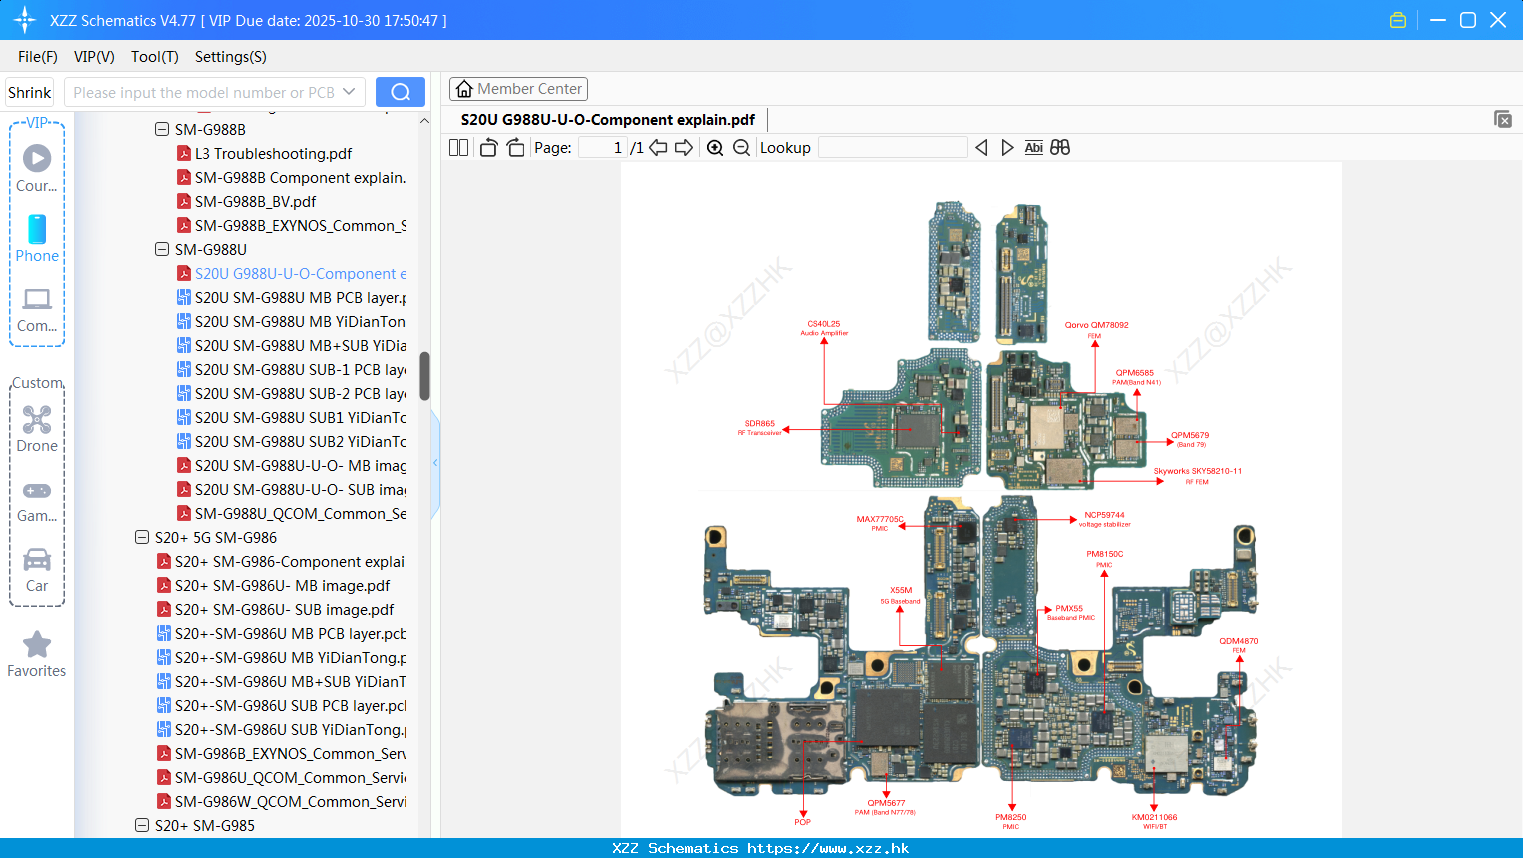Rotate the page counterclockwise
This screenshot has height=858, width=1523.
488,148
